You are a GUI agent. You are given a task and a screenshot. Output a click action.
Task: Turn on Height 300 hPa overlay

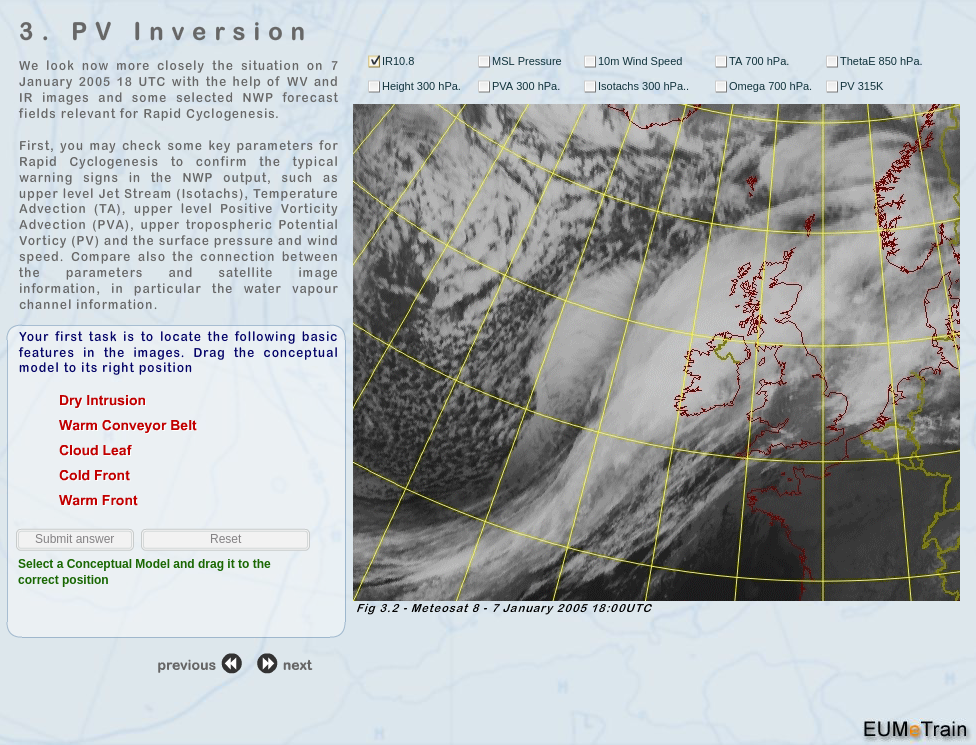(374, 87)
